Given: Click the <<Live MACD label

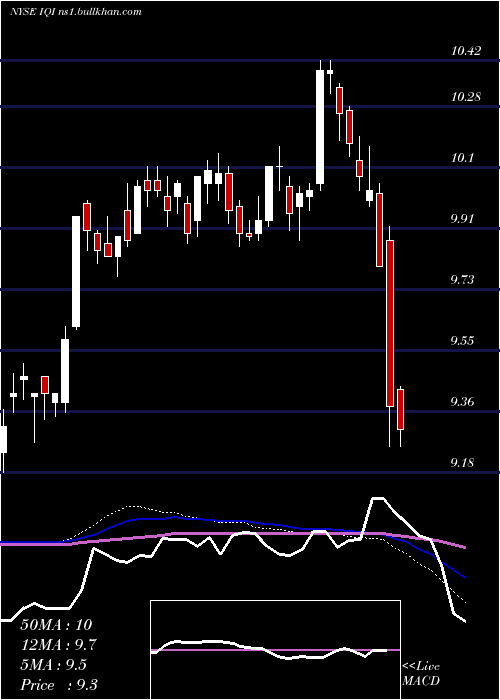Looking at the screenshot, I should (421, 674).
